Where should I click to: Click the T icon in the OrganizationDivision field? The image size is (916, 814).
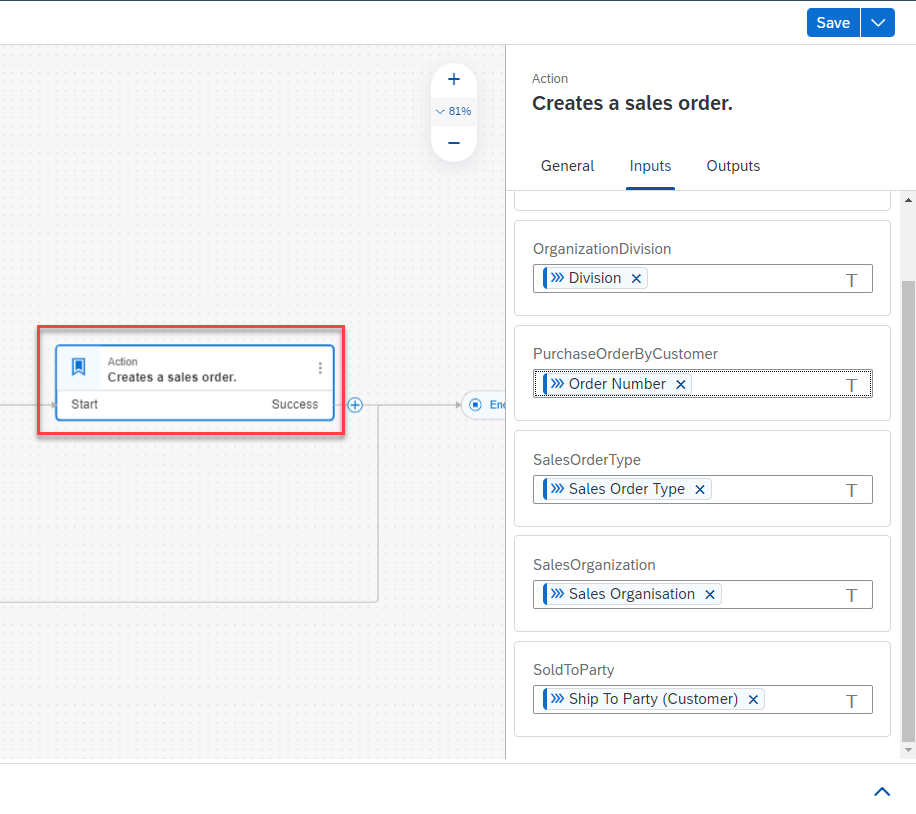tap(852, 280)
